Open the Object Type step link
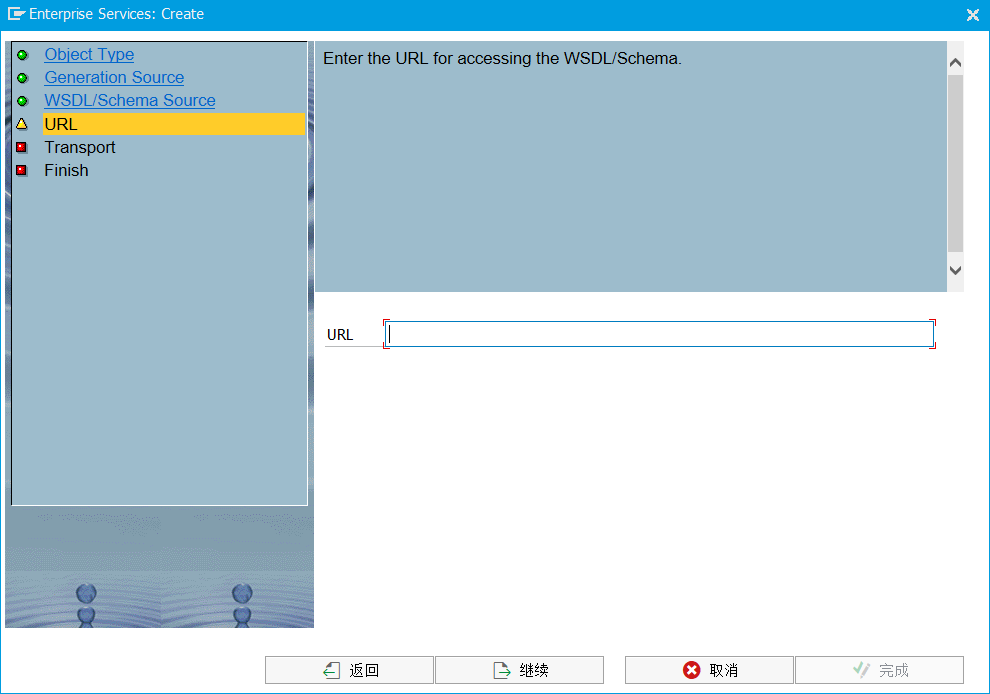 (89, 54)
